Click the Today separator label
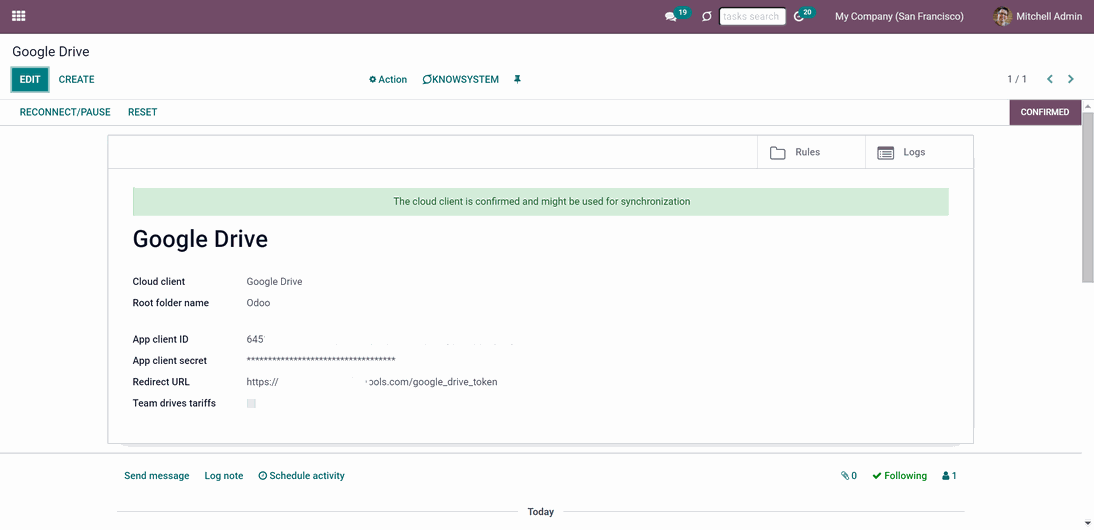 click(x=541, y=512)
